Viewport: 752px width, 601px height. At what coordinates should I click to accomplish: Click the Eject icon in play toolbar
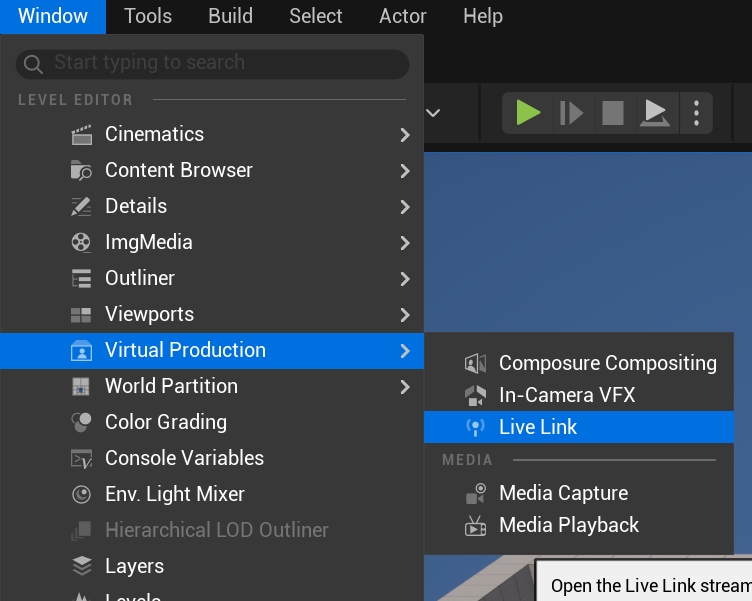click(654, 112)
